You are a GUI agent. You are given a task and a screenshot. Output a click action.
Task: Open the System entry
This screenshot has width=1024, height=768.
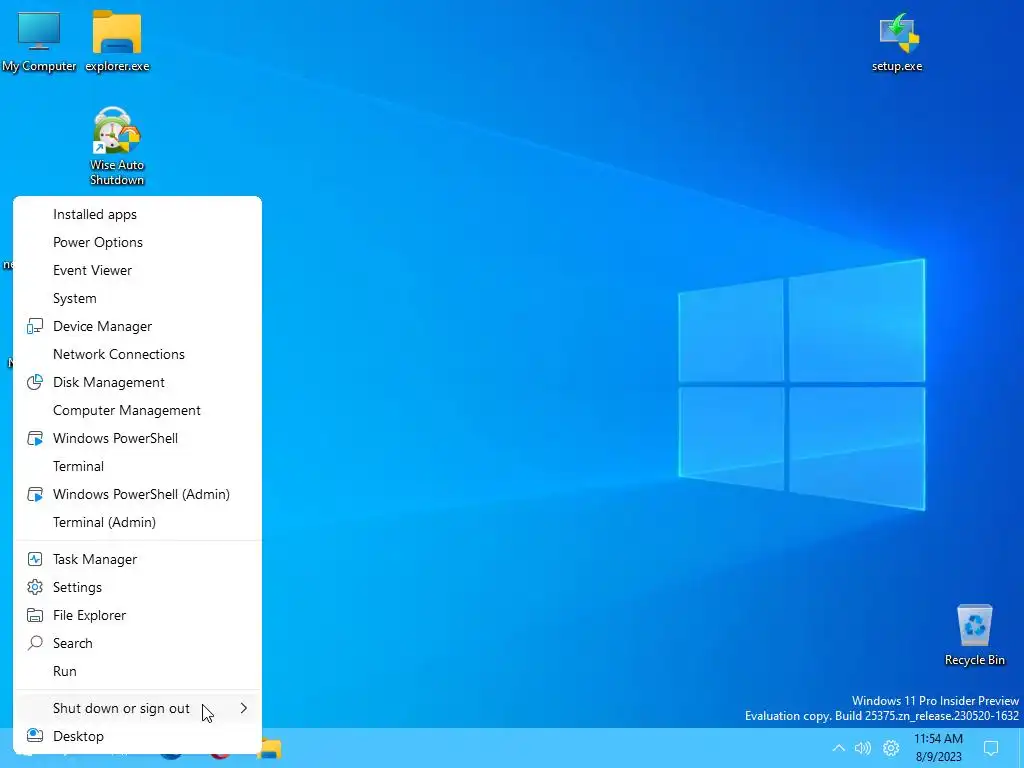pyautogui.click(x=137, y=298)
